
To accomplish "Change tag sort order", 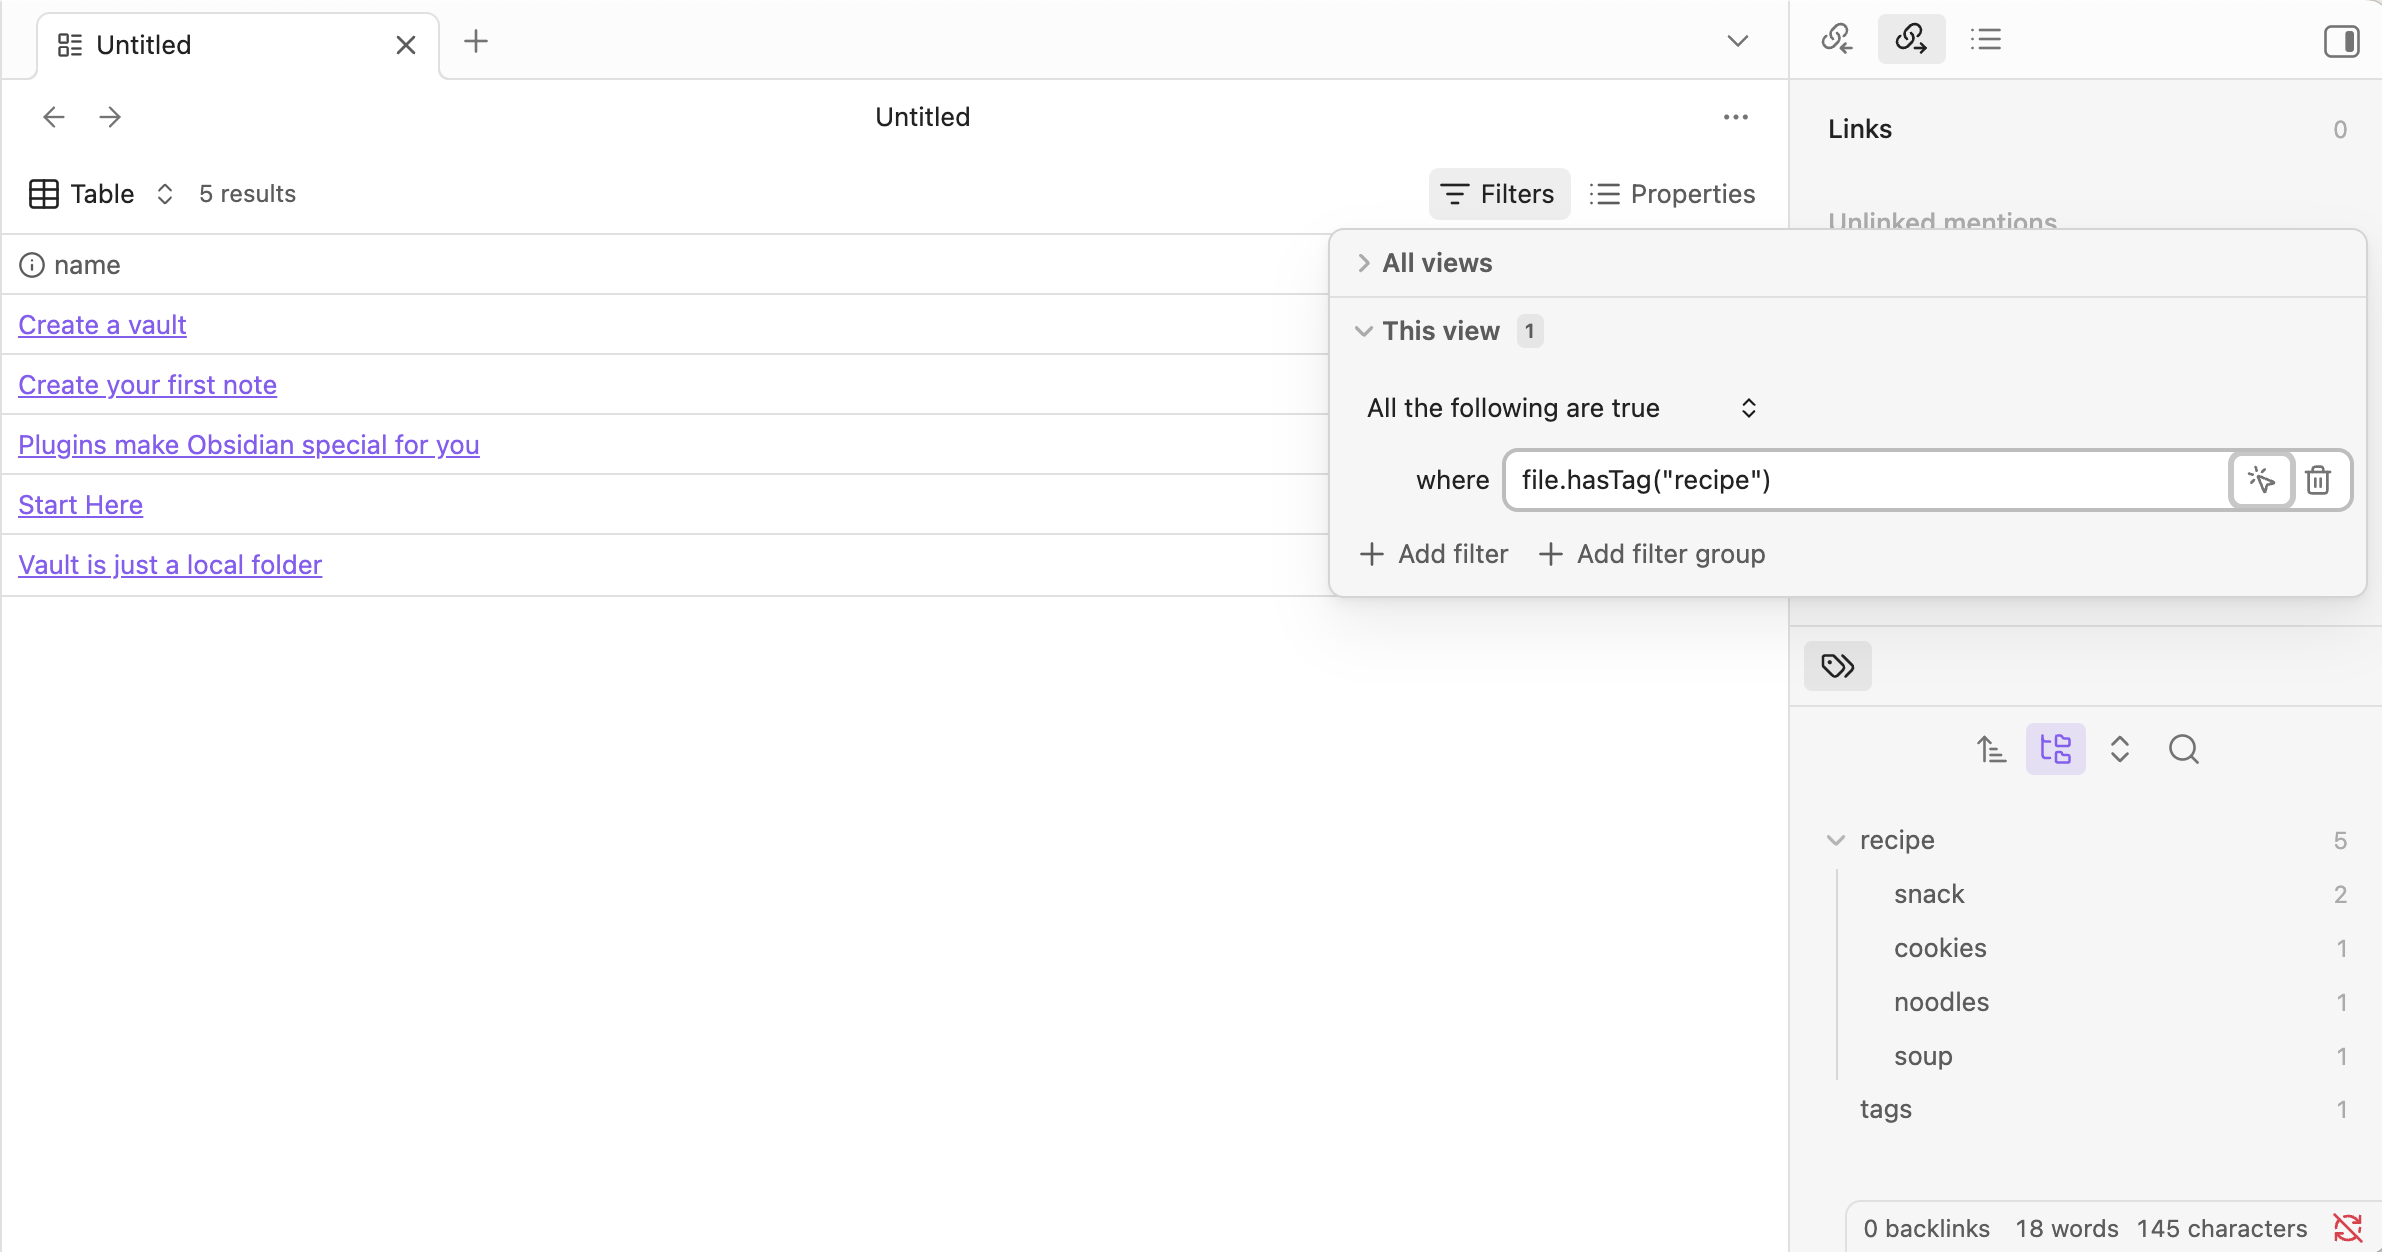I will point(1991,749).
